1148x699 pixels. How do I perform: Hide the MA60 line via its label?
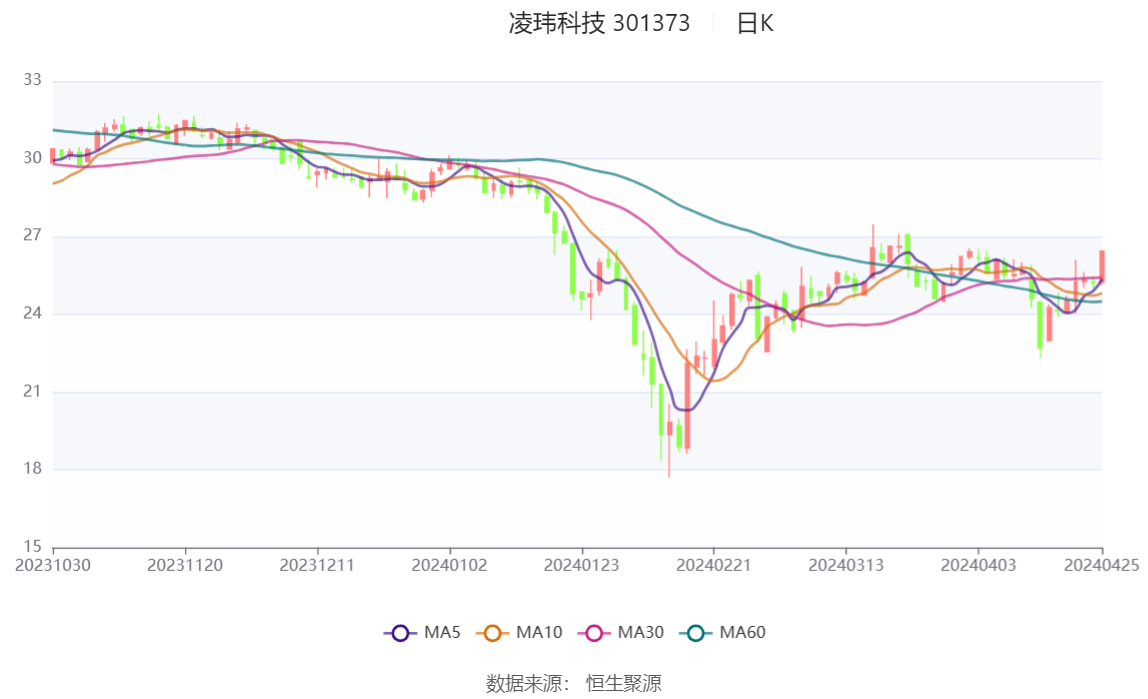click(x=742, y=632)
